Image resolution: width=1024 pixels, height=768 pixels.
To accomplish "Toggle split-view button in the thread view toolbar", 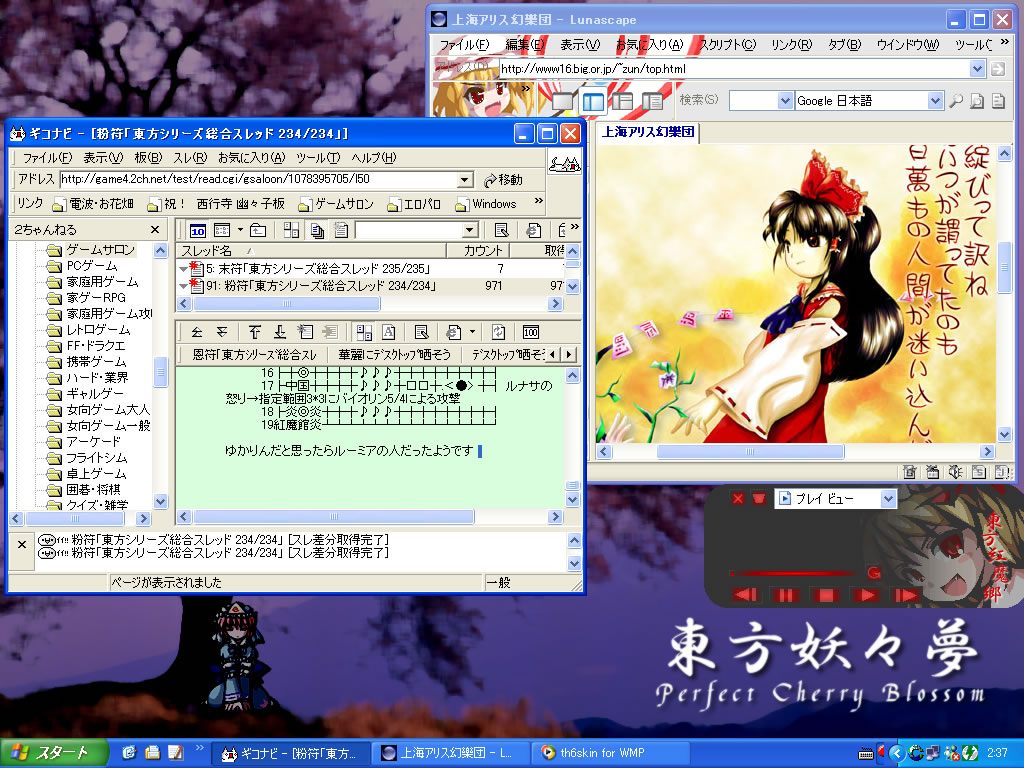I will pos(364,332).
